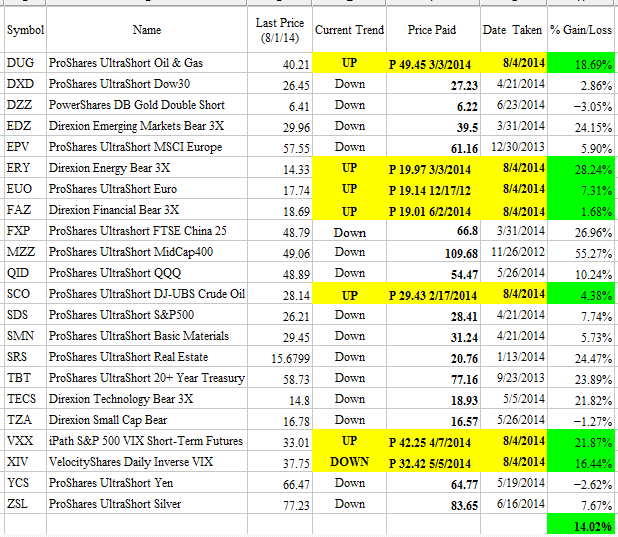Select ProShares Ultrashort FTSE China 25 cell
This screenshot has height=537, width=618.
click(x=147, y=231)
